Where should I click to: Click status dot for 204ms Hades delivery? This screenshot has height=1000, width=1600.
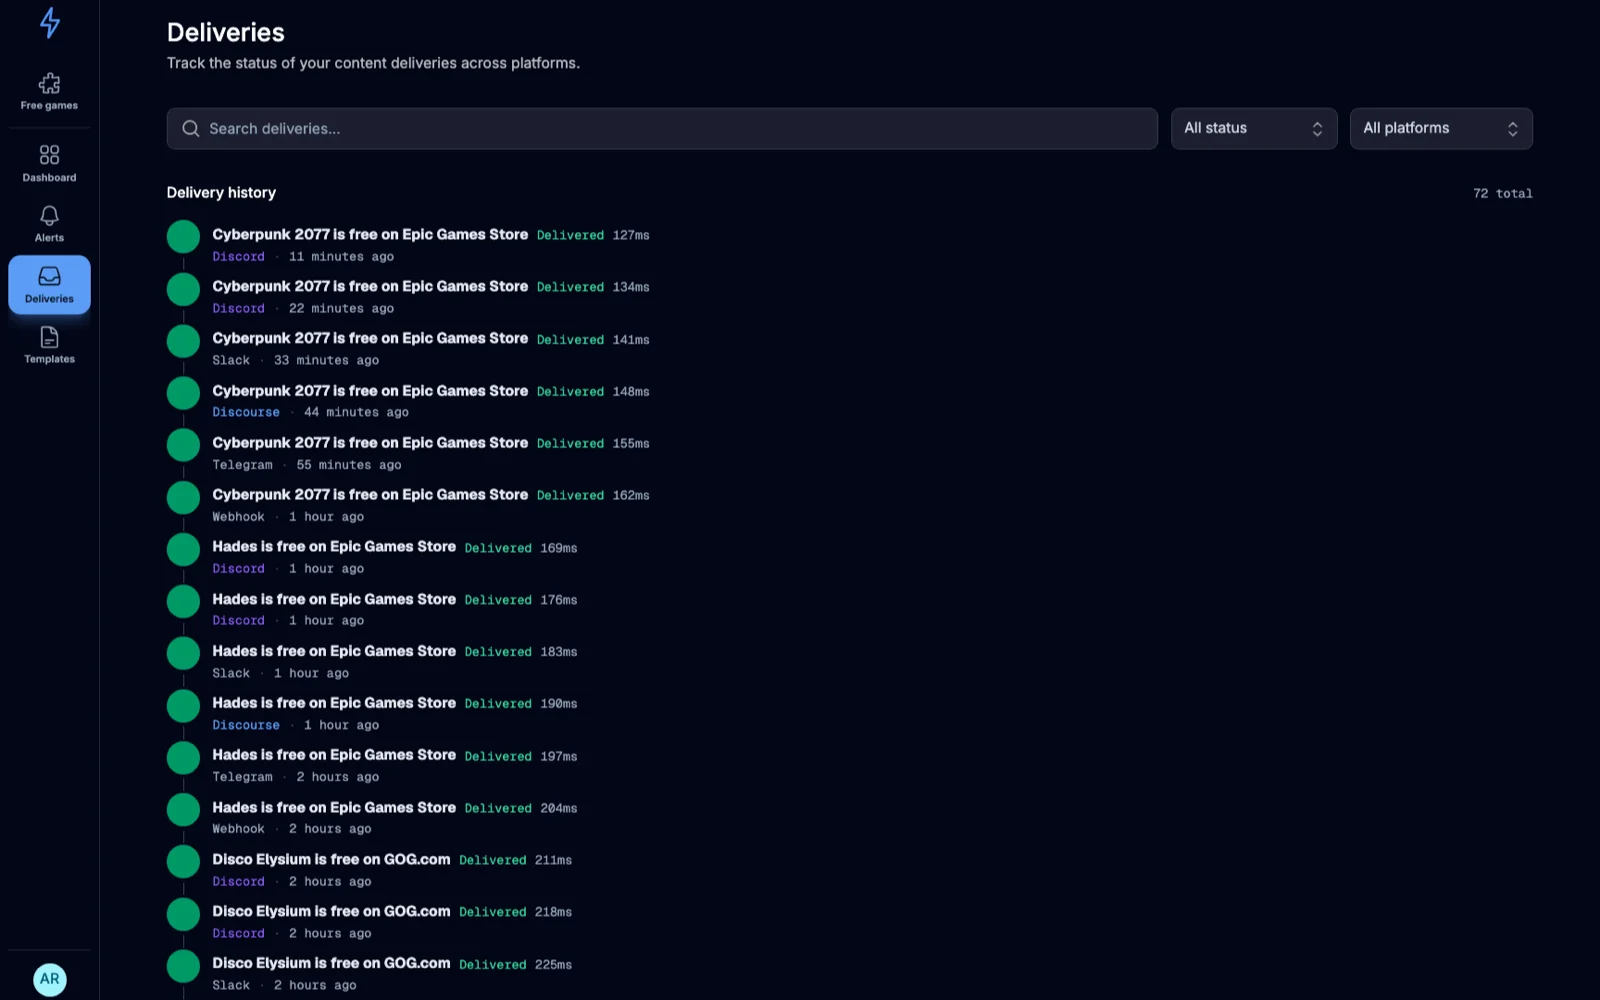point(183,810)
